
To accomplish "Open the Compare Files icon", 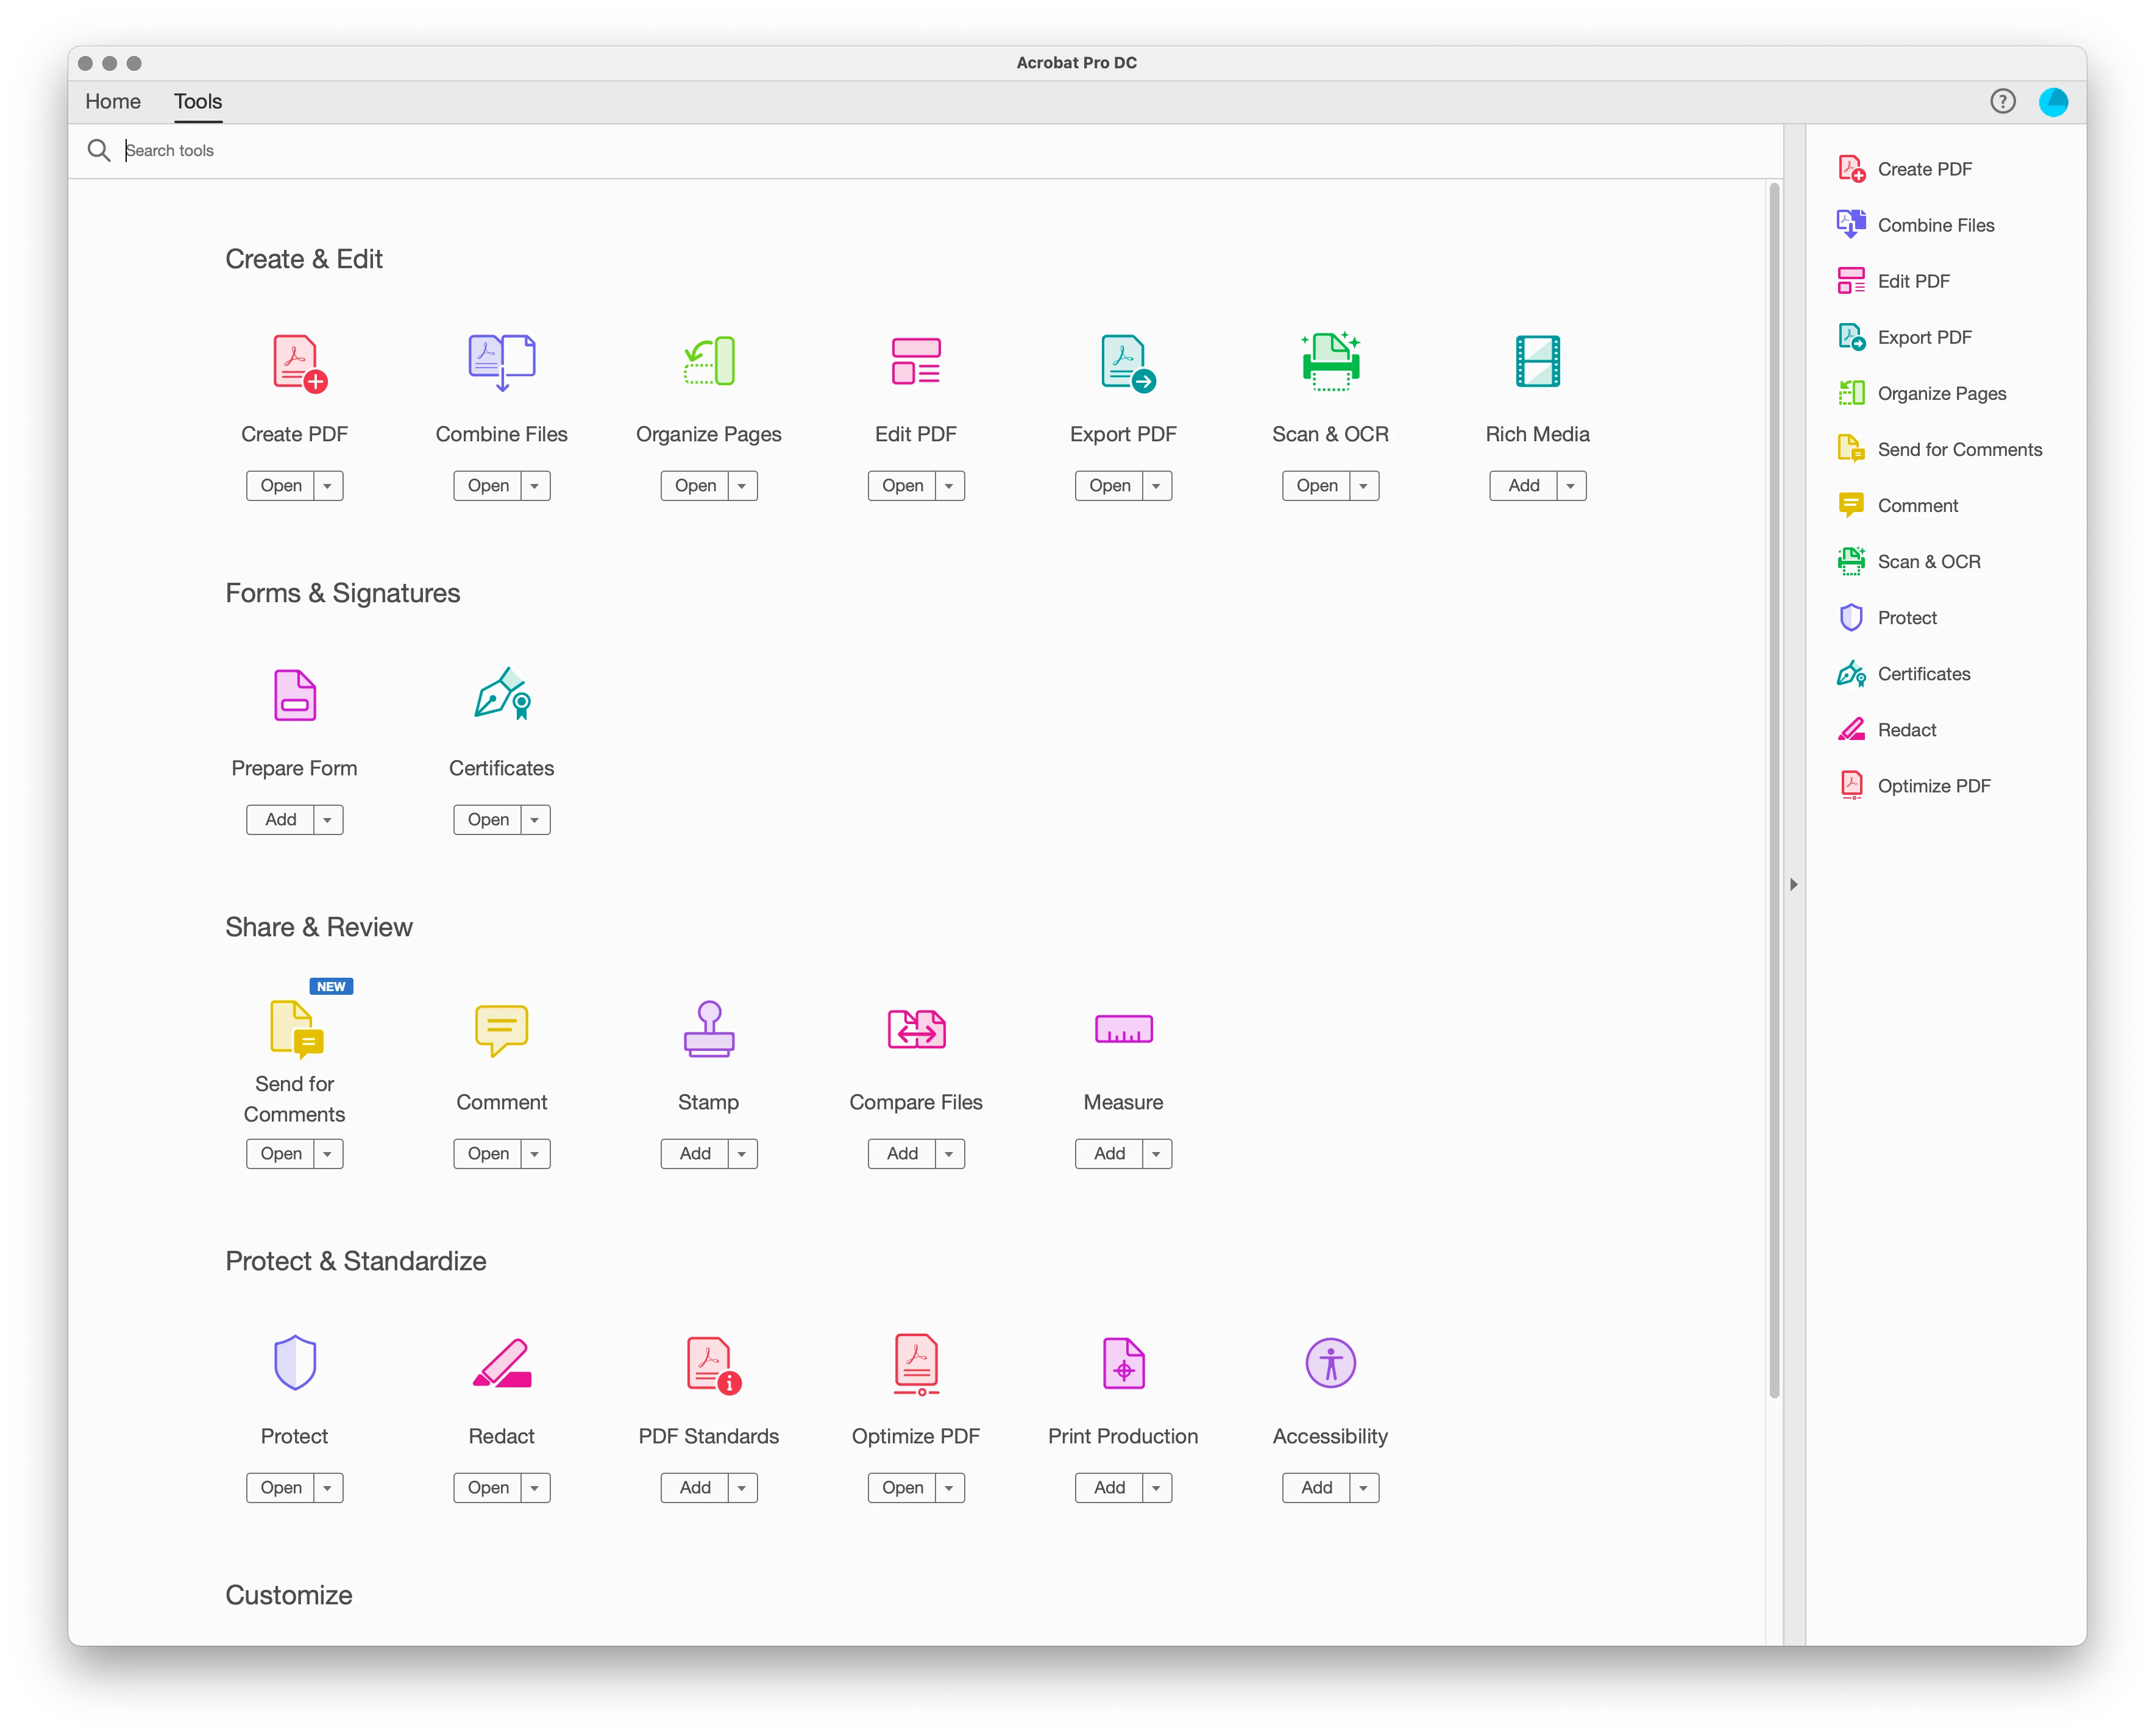I will [x=916, y=1029].
